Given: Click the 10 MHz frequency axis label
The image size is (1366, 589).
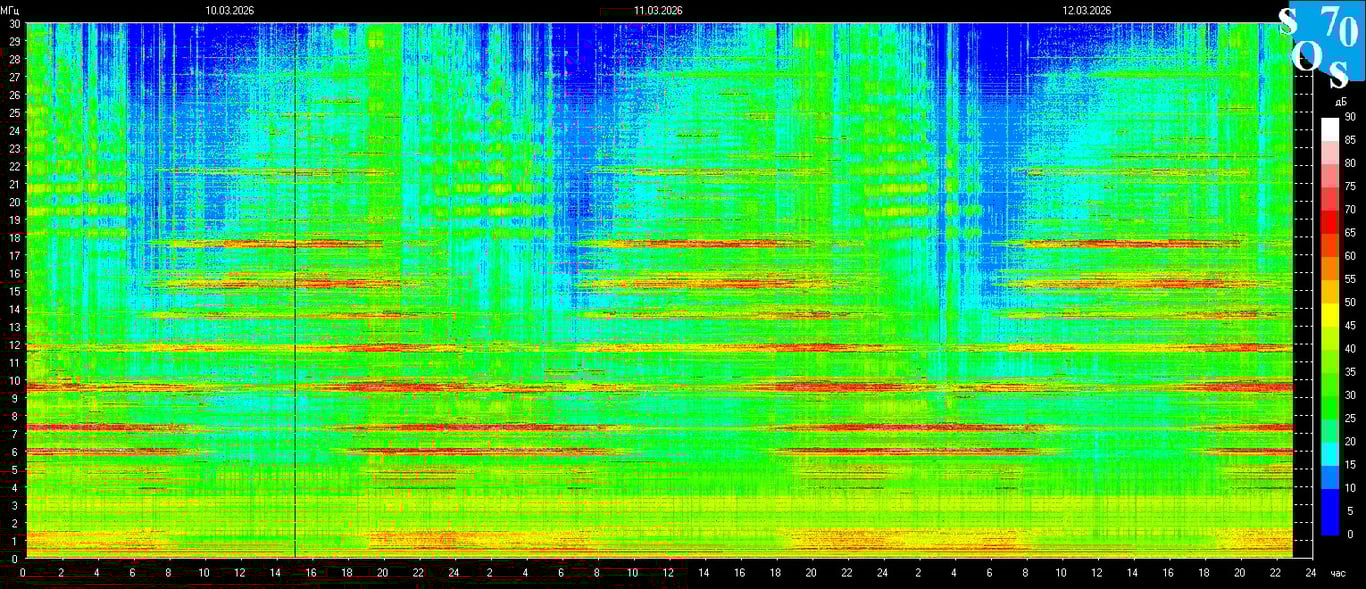Looking at the screenshot, I should click(x=14, y=381).
